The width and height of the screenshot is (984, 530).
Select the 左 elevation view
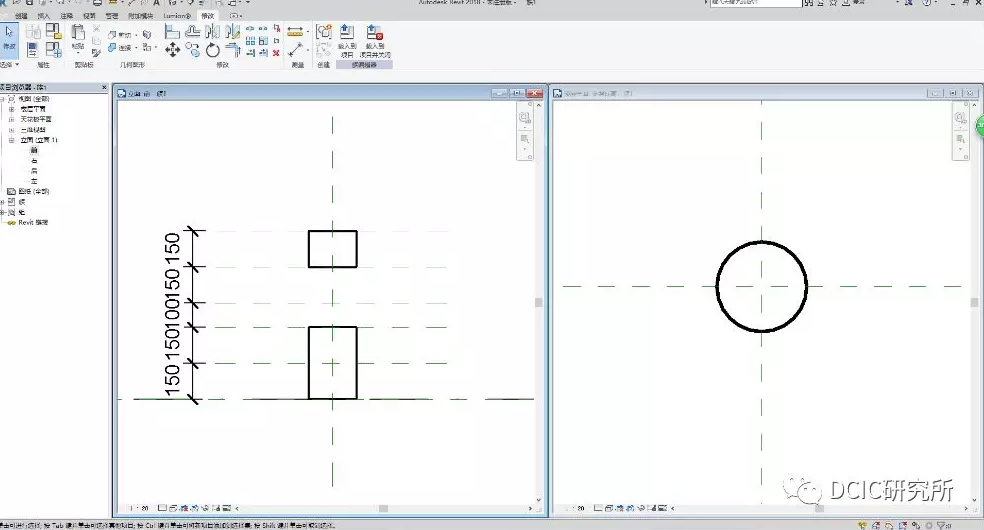click(34, 181)
